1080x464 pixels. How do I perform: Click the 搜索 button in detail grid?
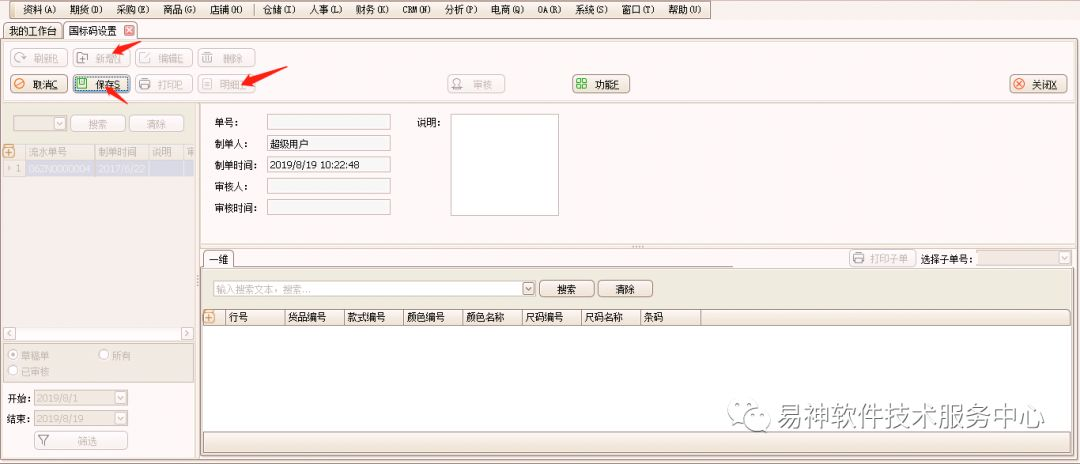566,289
